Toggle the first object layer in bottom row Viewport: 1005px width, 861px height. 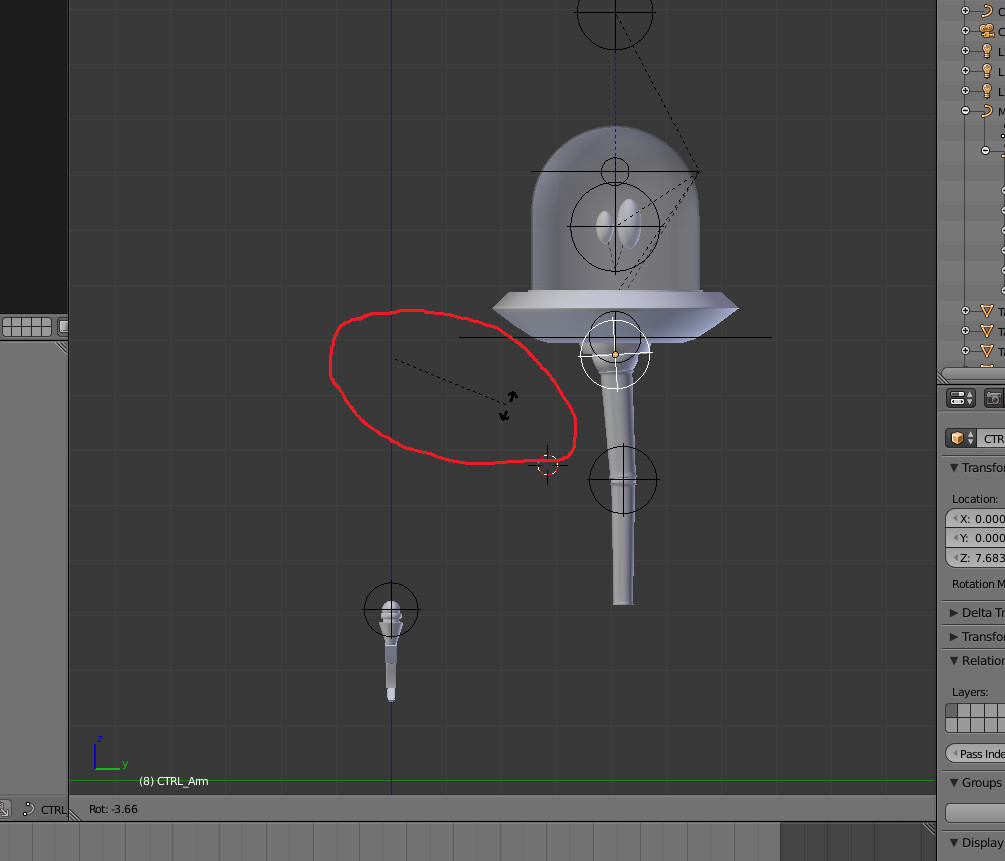(x=952, y=724)
